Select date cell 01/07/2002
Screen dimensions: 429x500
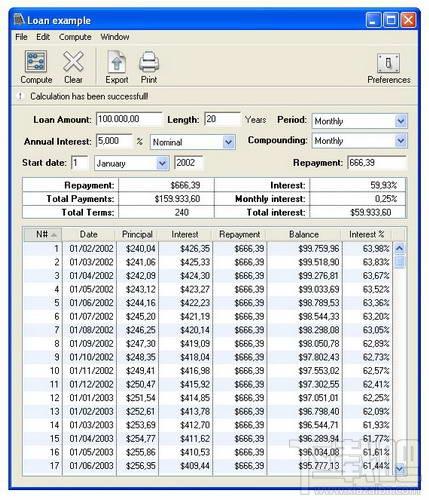[x=91, y=317]
